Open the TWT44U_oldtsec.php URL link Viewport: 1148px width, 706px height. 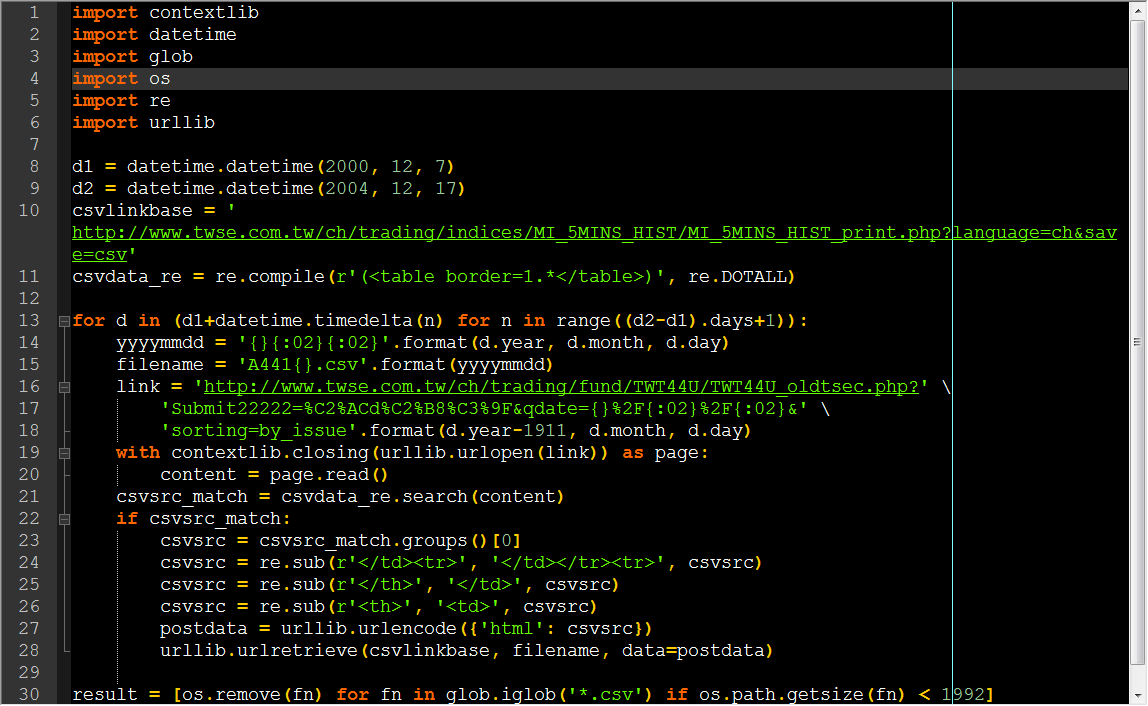(x=561, y=387)
